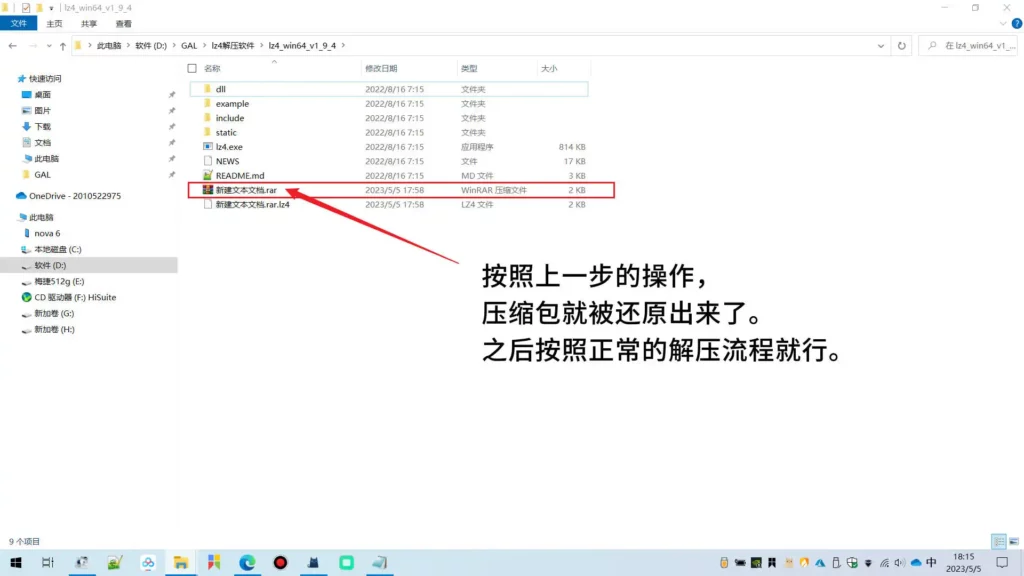Click lz4解压软件 in the address breadcrumb
This screenshot has width=1024, height=576.
[x=232, y=46]
